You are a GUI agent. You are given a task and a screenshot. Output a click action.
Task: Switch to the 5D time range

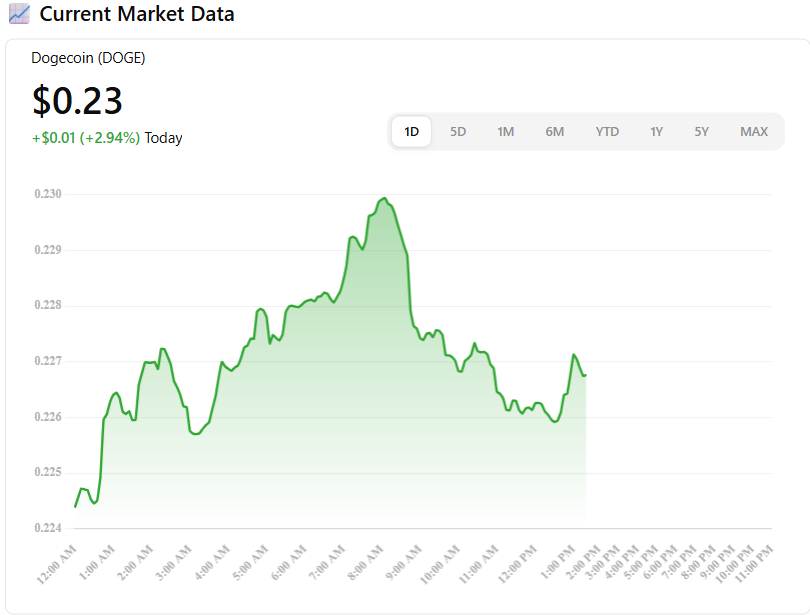tap(458, 132)
